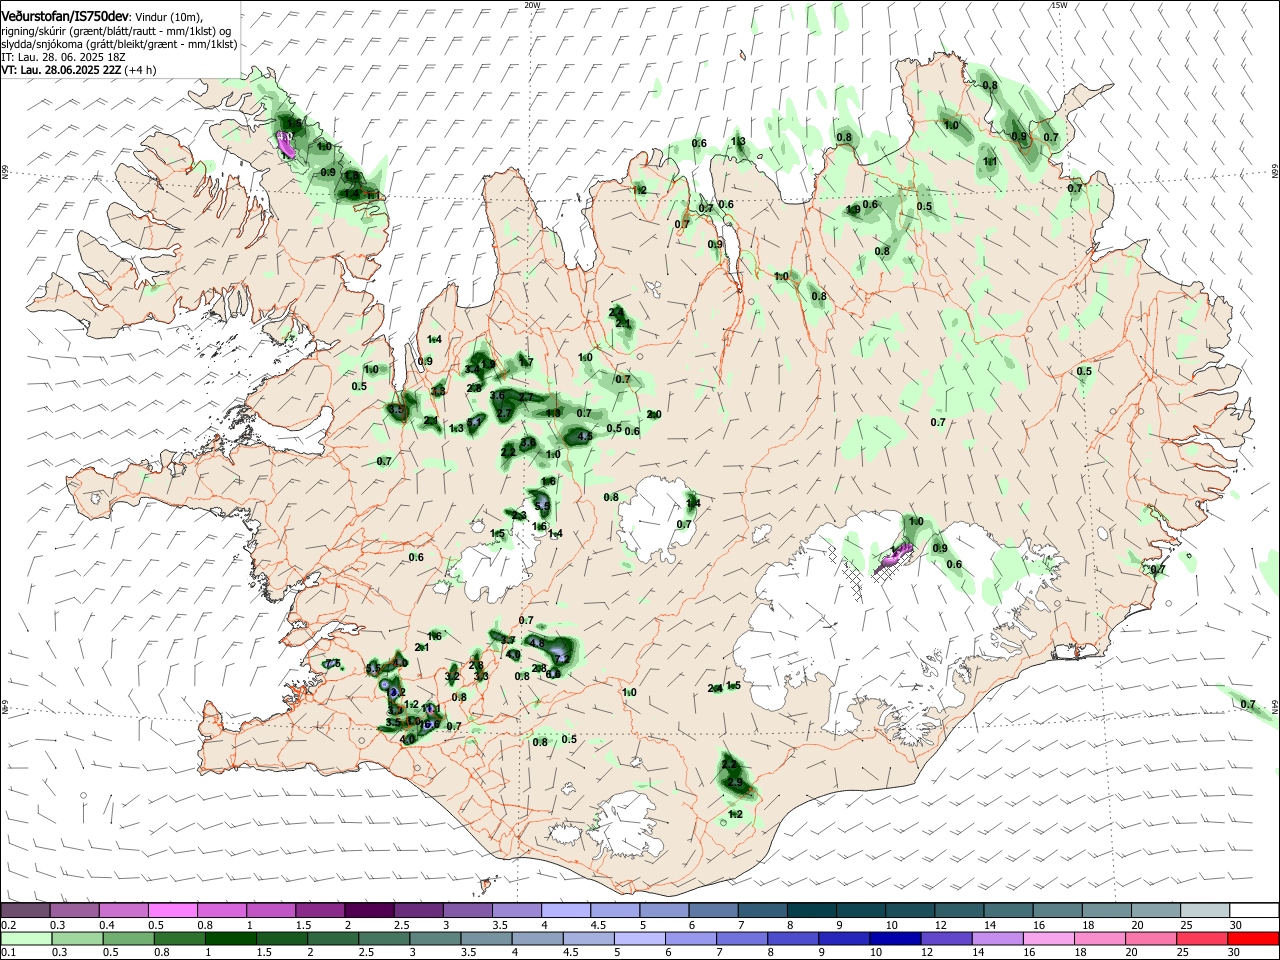Click the 66N label on the left edge

pos(5,173)
